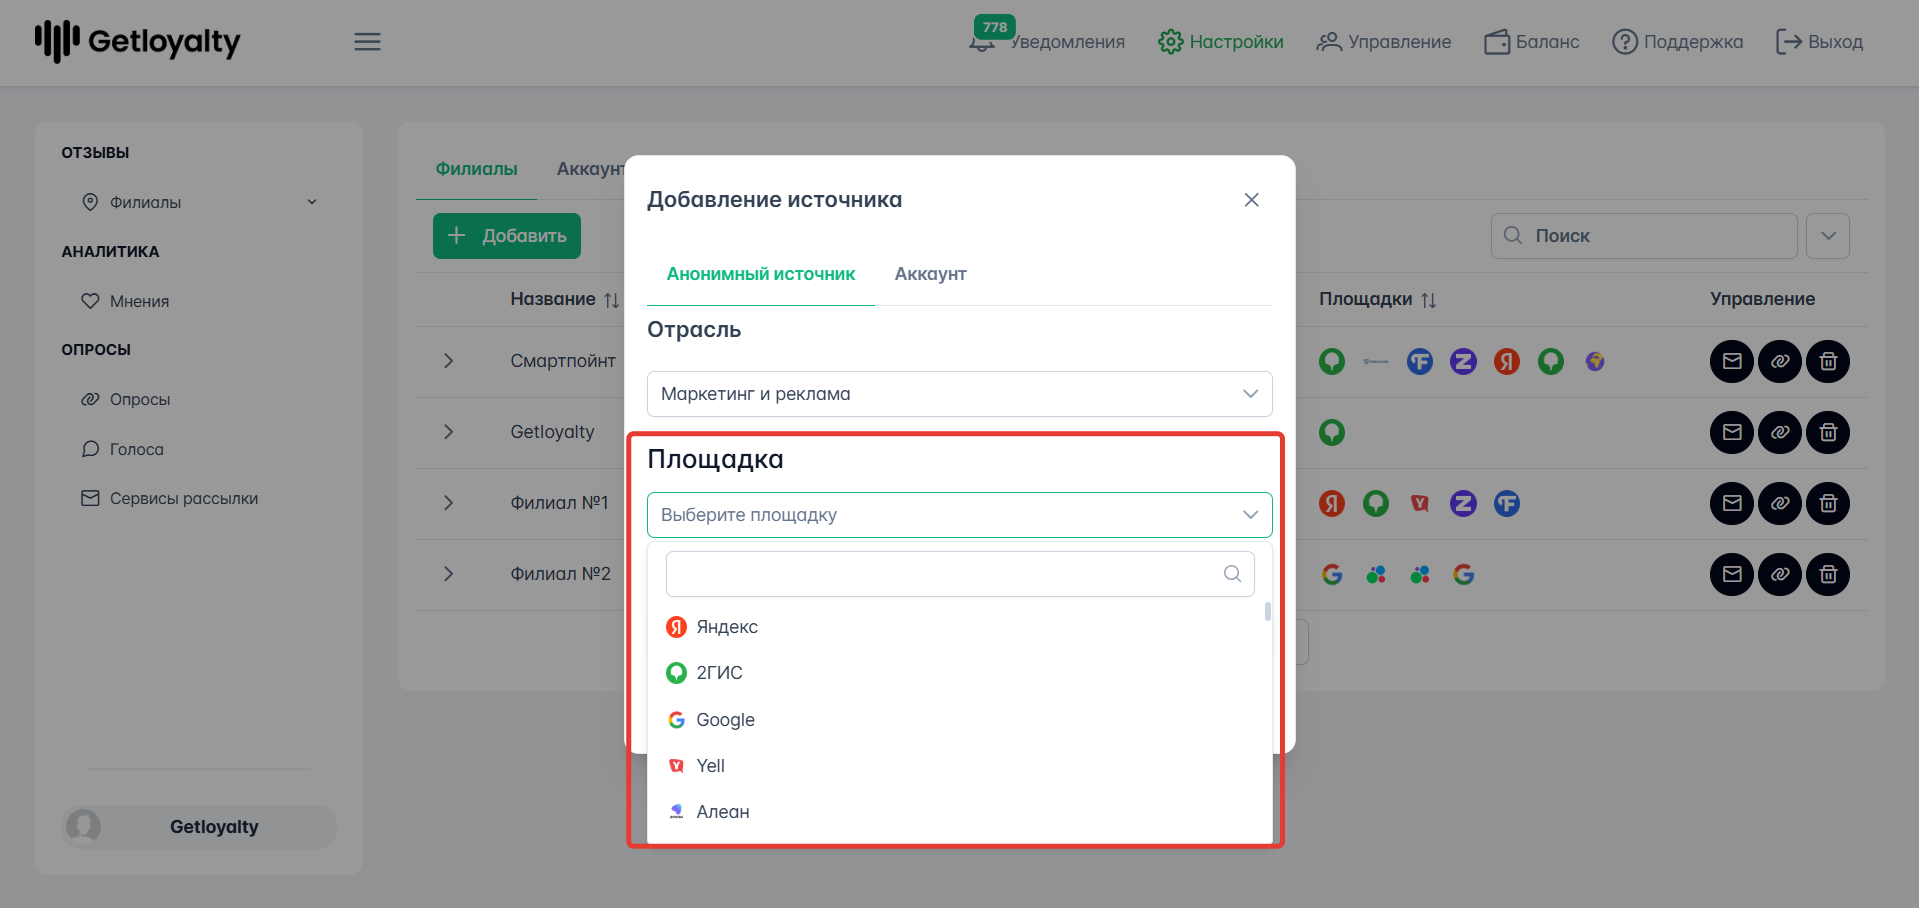The width and height of the screenshot is (1919, 908).
Task: Click the Flamp platform icon in Филиал №1 row
Action: 1507,503
